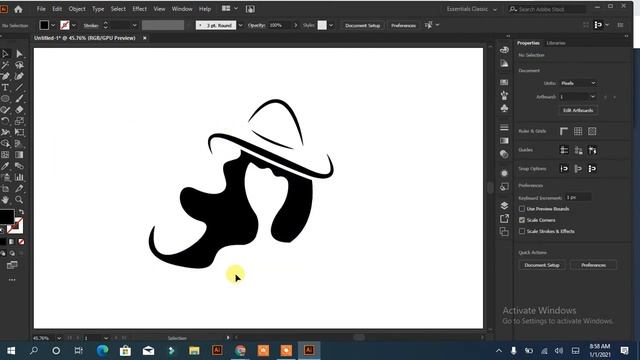Select the Scale tool
The height and width of the screenshot is (360, 640).
tap(19, 121)
